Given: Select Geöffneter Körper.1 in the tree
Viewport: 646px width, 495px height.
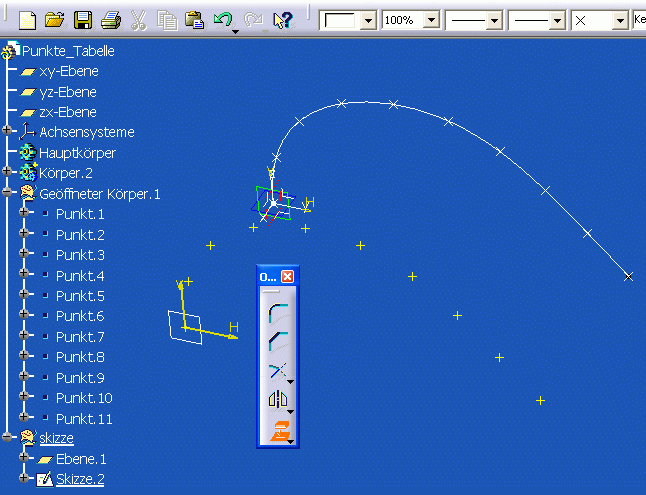Looking at the screenshot, I should pos(100,194).
